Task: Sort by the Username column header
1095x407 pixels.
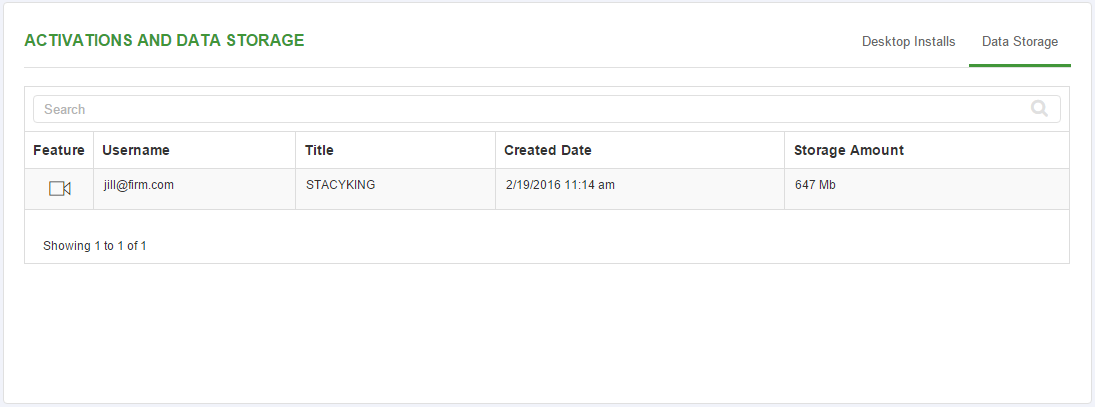Action: point(135,150)
